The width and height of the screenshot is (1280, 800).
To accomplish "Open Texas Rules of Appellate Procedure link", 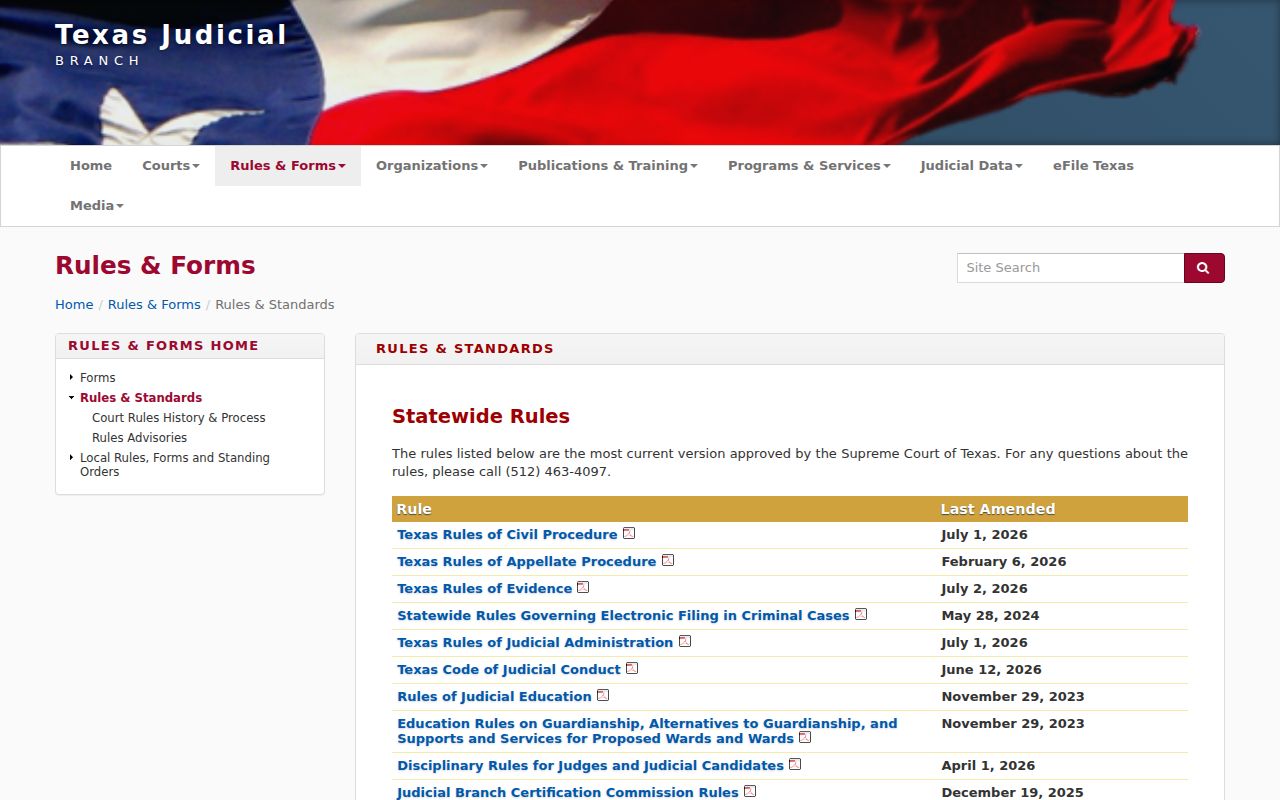I will [x=527, y=561].
